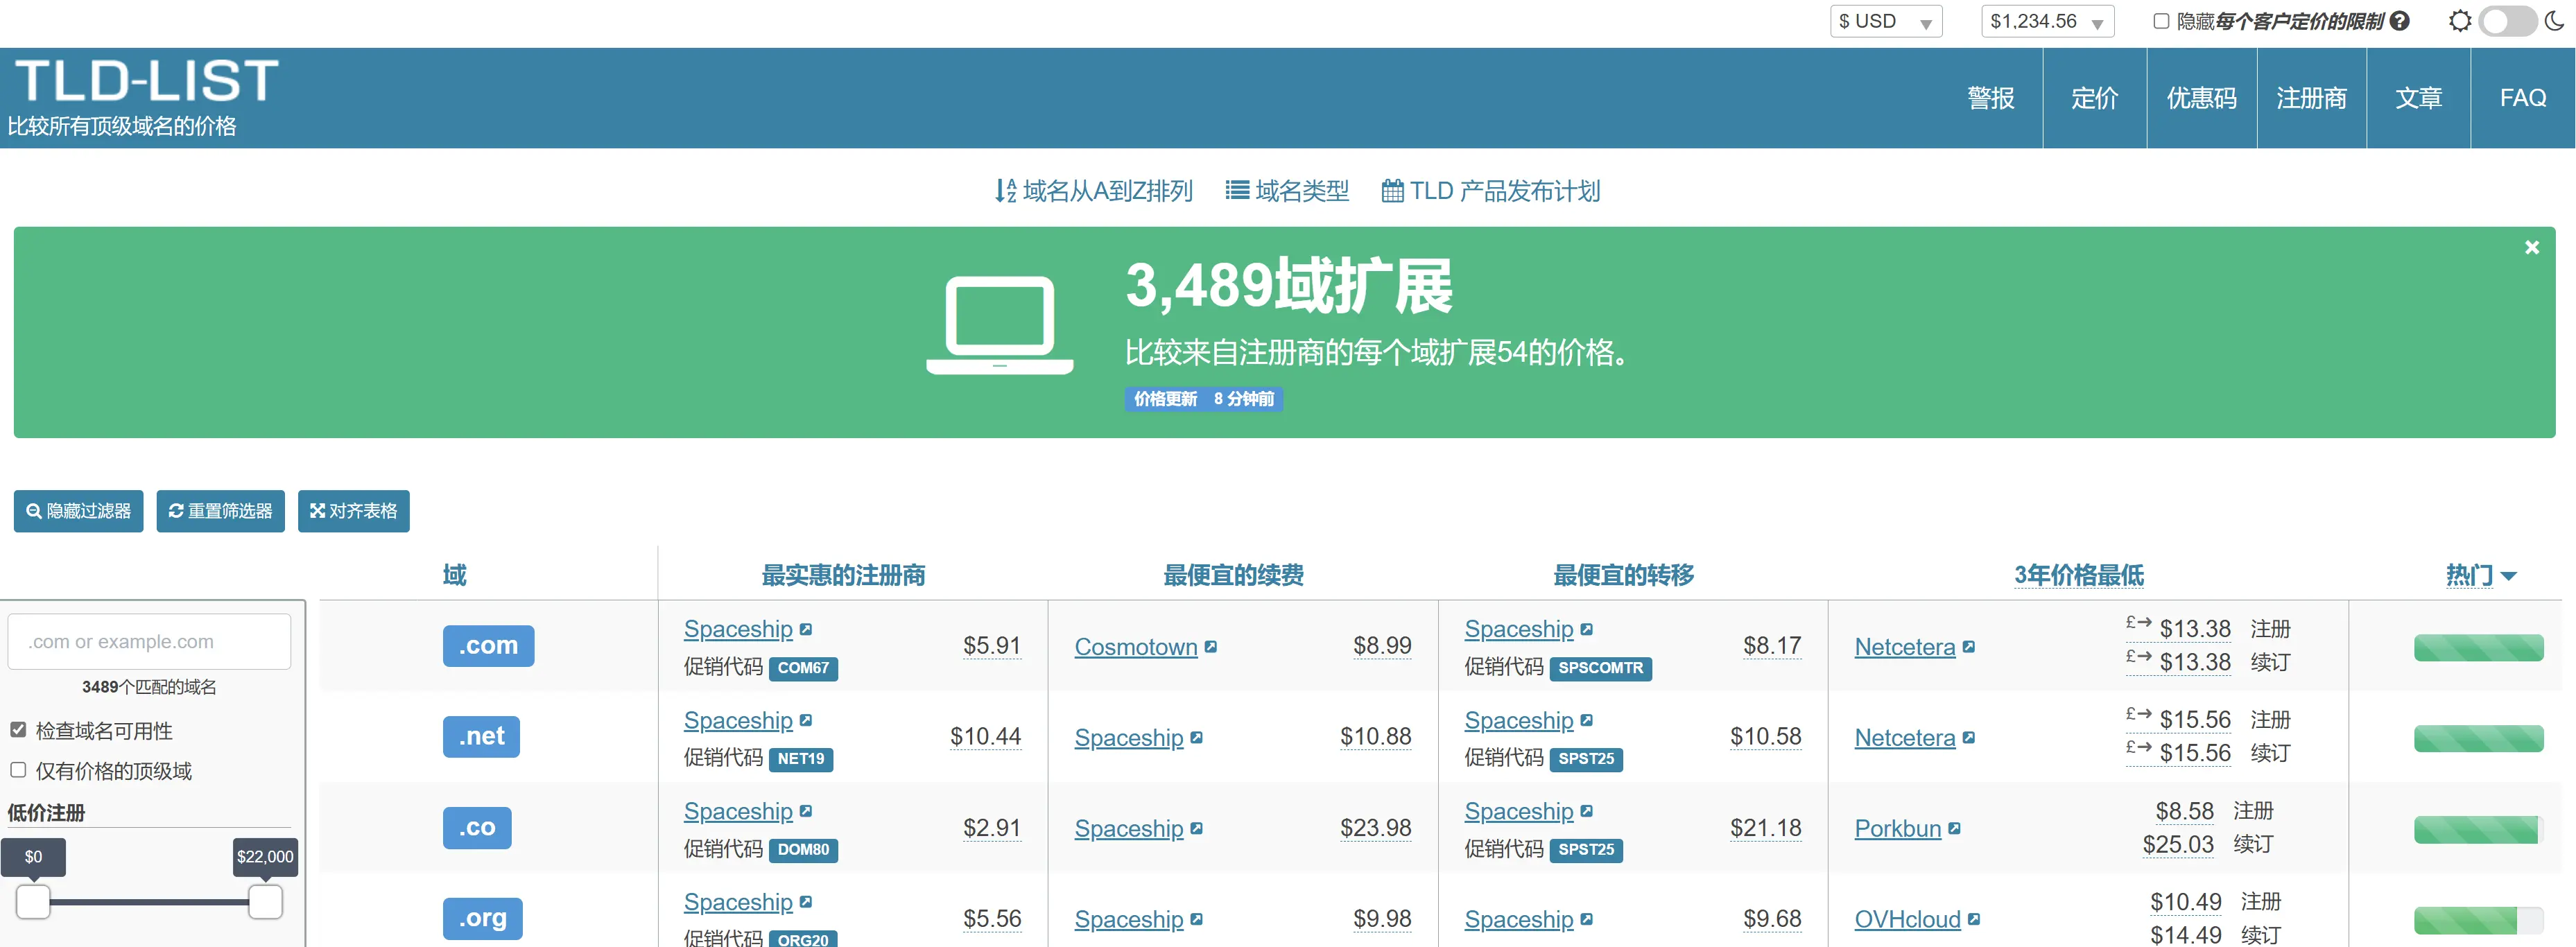Click external-link icon beside Spaceship .org renewal

(x=1197, y=919)
